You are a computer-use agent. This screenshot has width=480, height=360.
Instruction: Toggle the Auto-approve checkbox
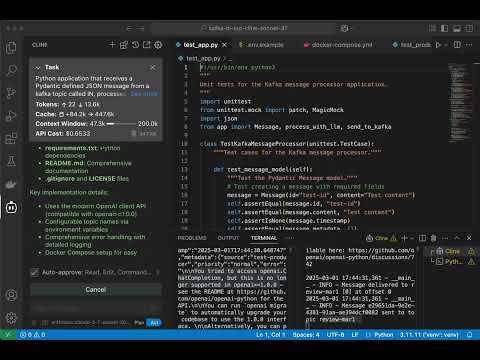[x=35, y=272]
